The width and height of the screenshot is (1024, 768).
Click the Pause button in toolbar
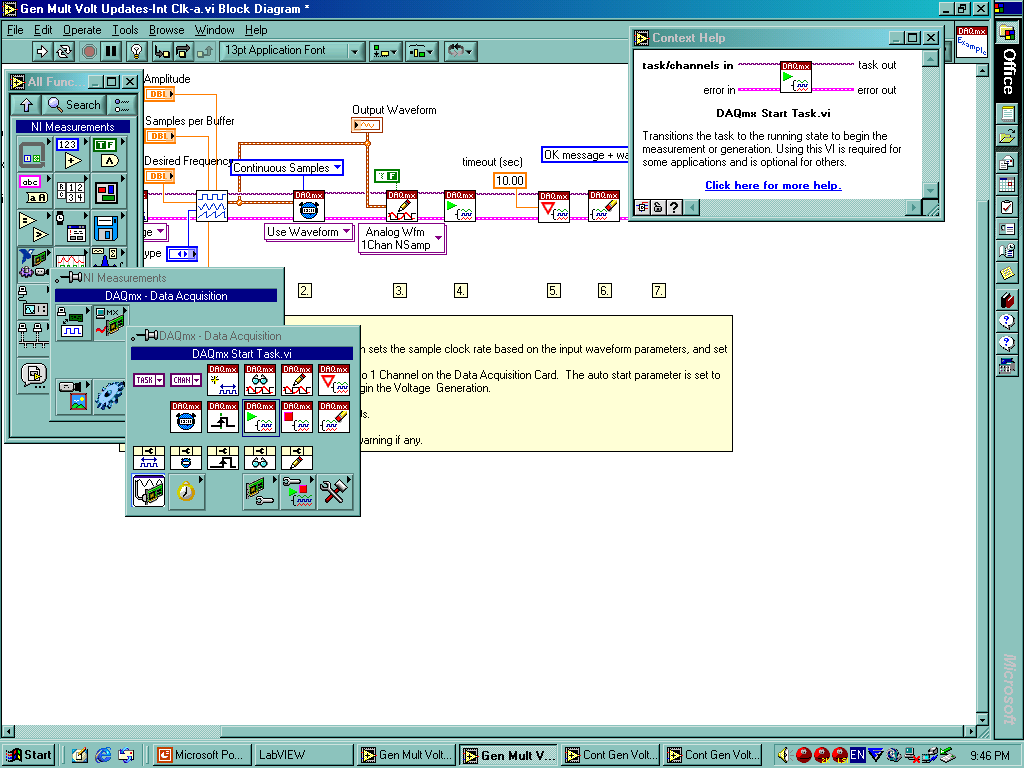point(111,51)
